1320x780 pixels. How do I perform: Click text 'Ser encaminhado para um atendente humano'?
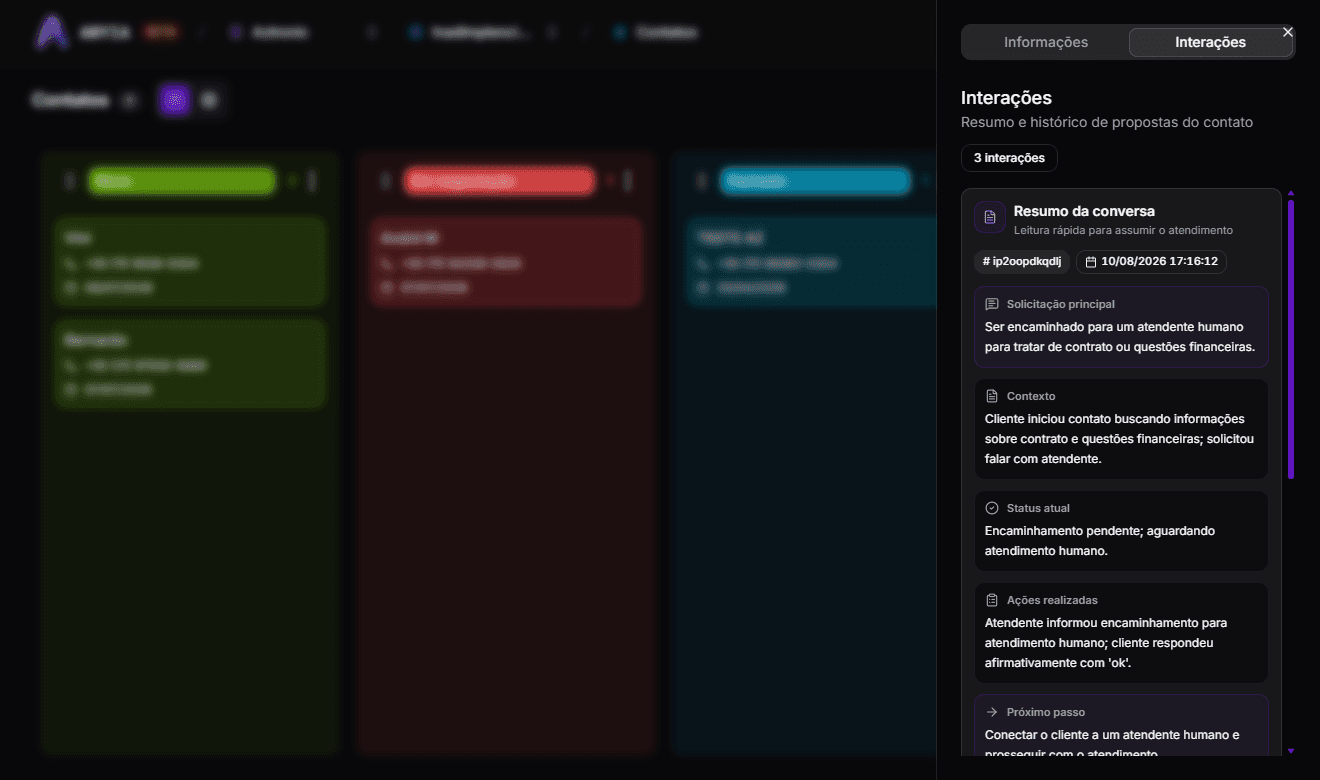[x=1114, y=327]
